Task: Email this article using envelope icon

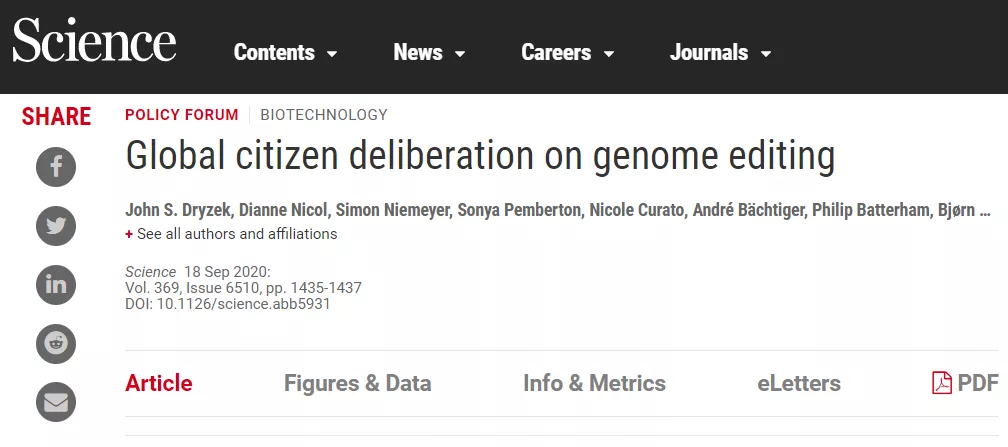Action: click(56, 403)
